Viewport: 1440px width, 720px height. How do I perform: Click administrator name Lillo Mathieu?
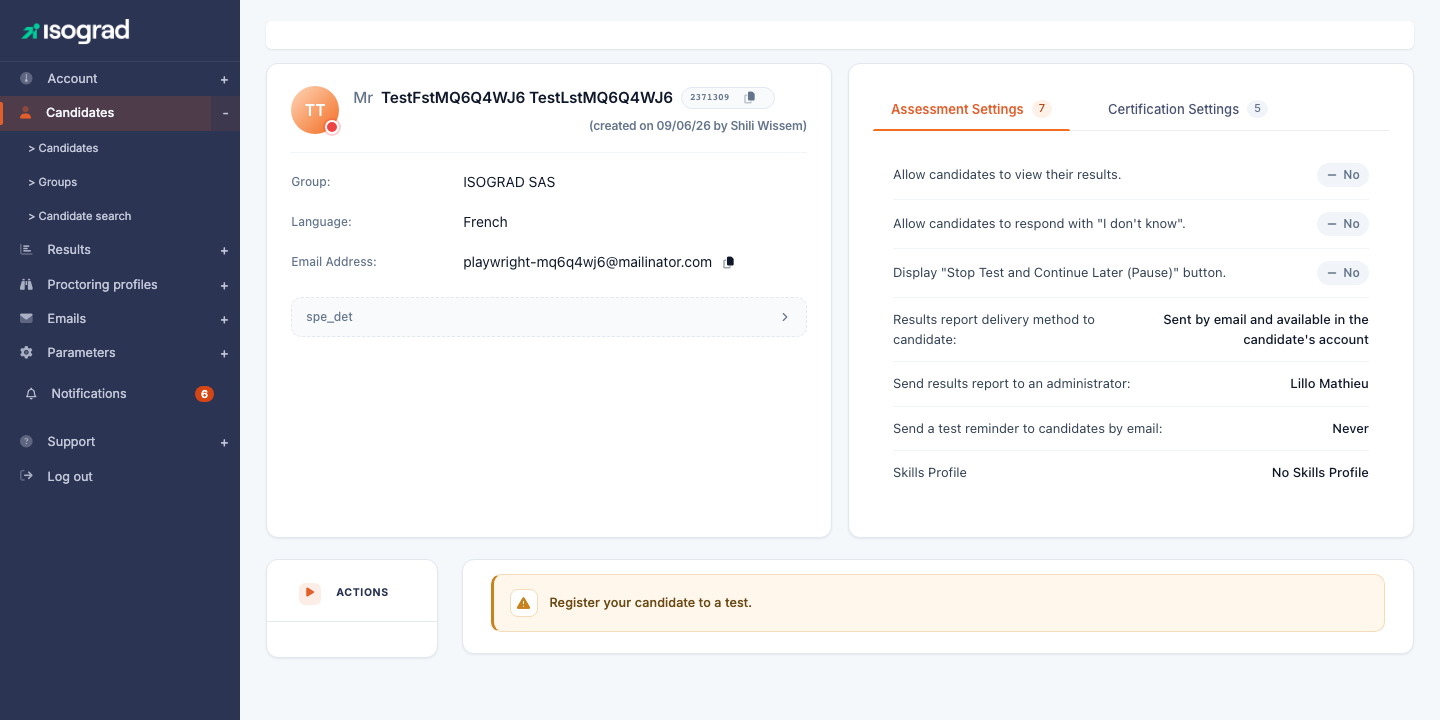tap(1329, 384)
